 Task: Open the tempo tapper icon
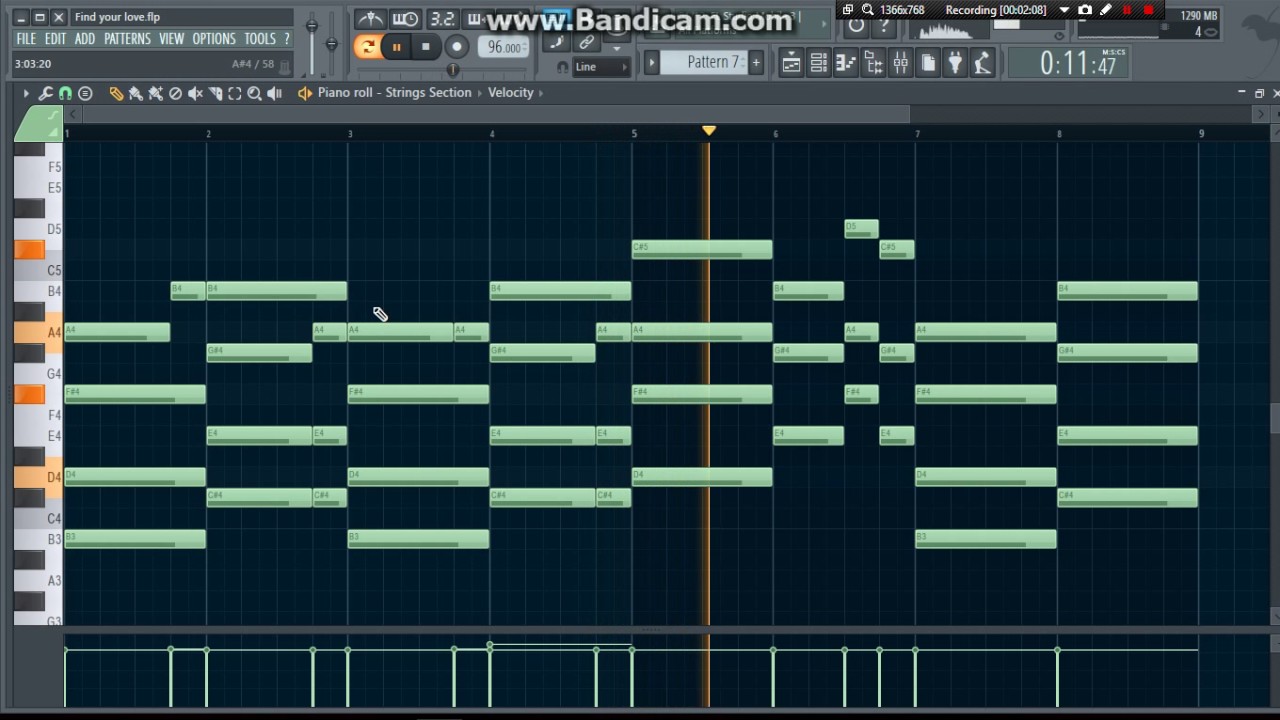[x=982, y=64]
